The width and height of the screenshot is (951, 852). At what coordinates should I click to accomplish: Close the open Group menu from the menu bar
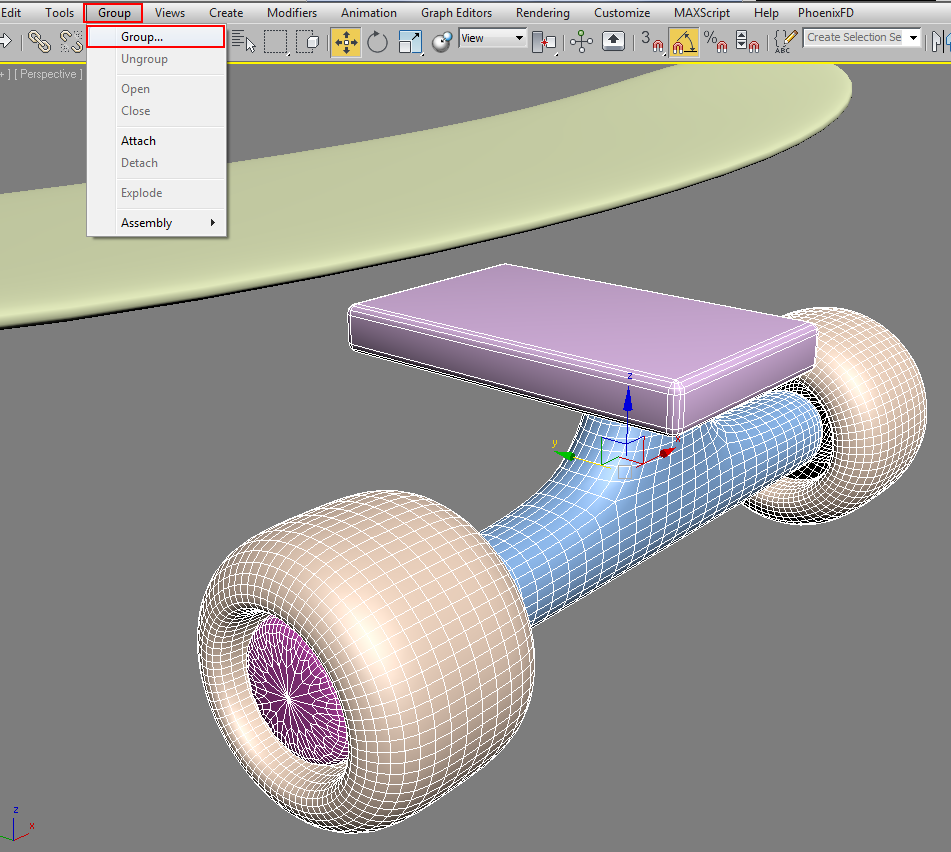(114, 13)
